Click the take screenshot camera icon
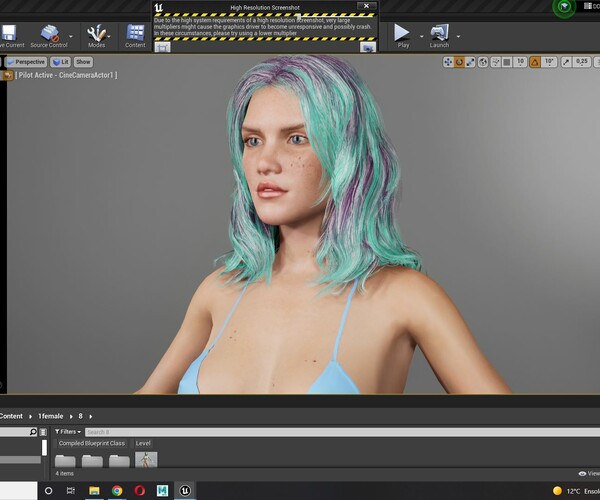 368,47
